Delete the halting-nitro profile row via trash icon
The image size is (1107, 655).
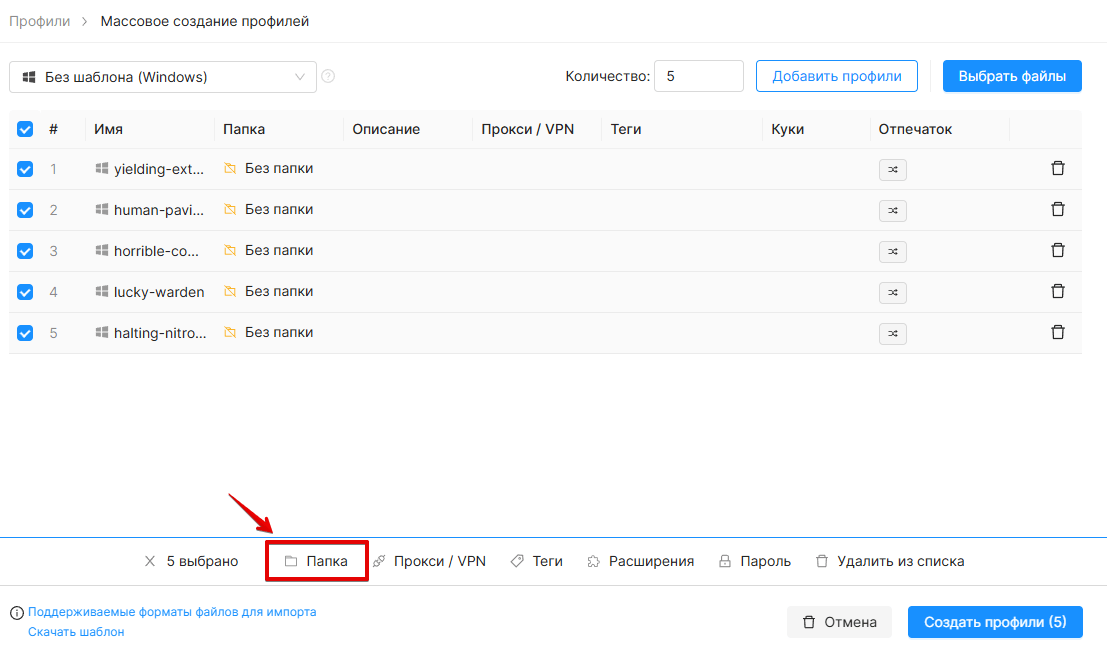(x=1058, y=332)
